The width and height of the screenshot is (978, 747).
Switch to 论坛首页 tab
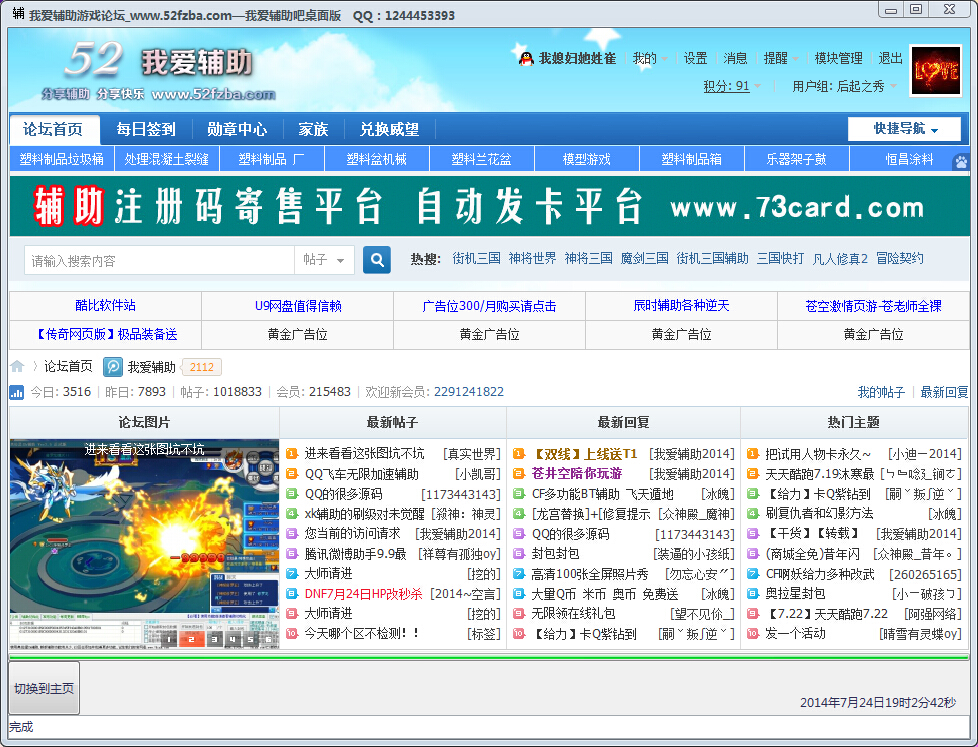point(54,129)
